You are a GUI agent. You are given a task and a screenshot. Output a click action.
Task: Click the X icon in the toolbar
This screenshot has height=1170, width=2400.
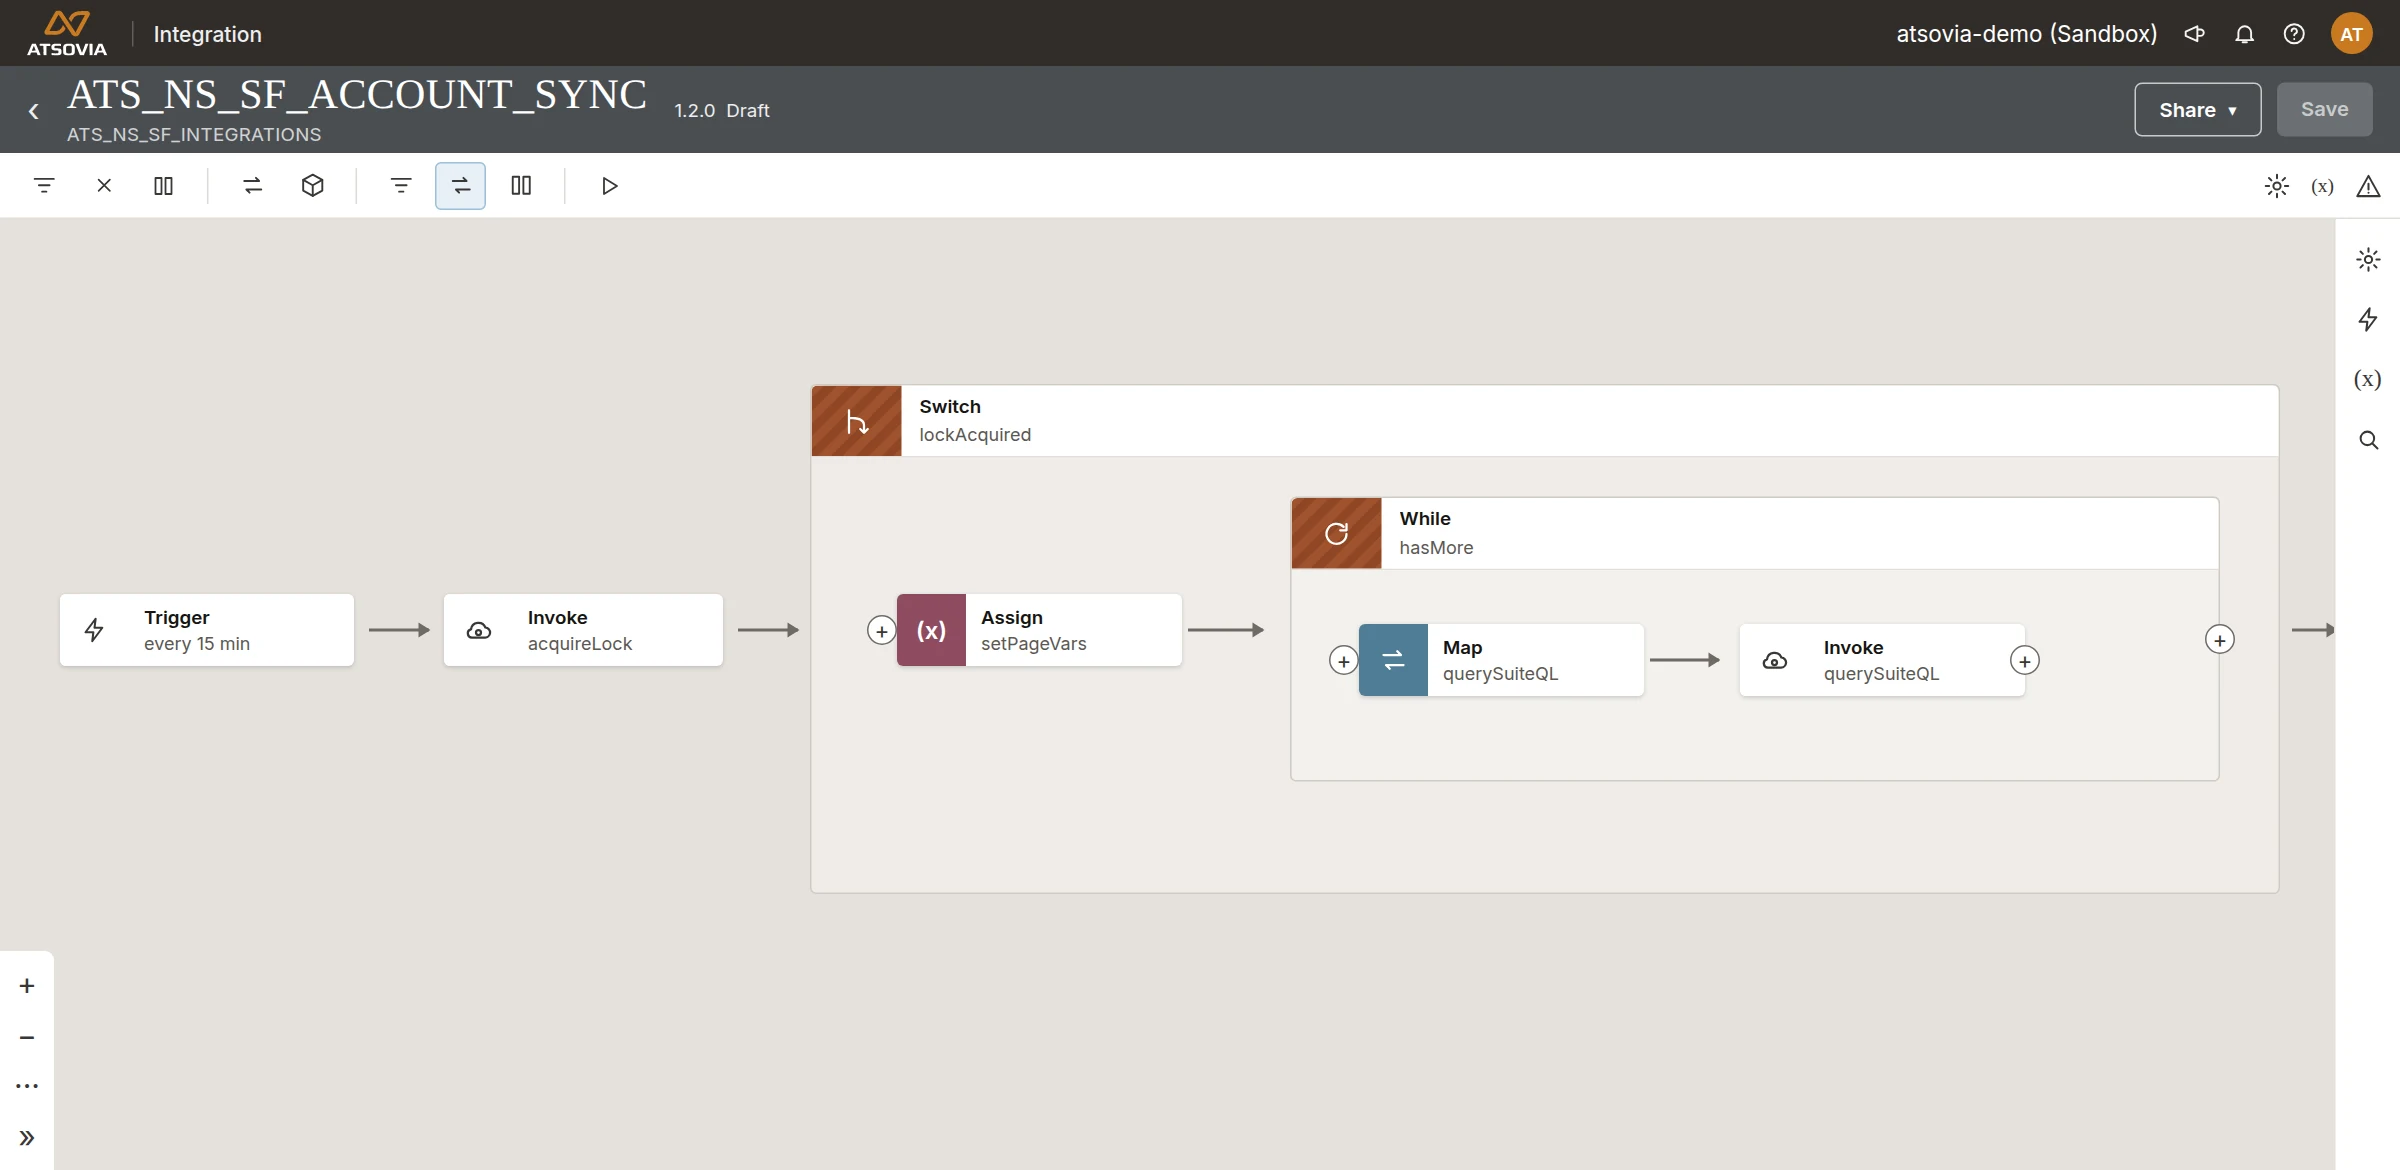point(104,186)
